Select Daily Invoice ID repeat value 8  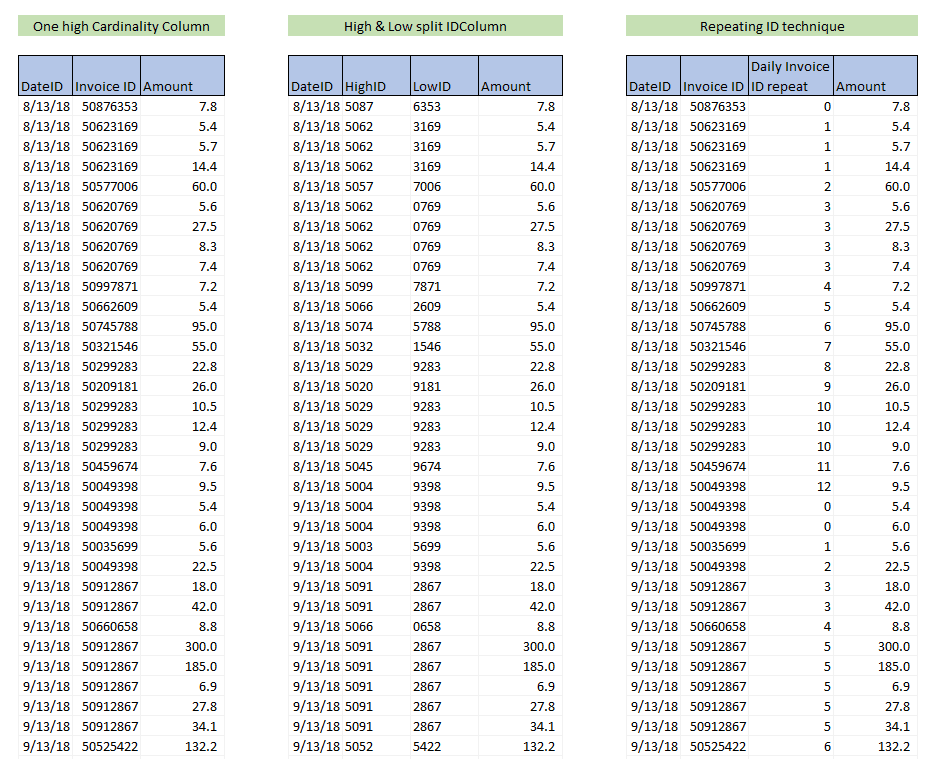pyautogui.click(x=791, y=366)
